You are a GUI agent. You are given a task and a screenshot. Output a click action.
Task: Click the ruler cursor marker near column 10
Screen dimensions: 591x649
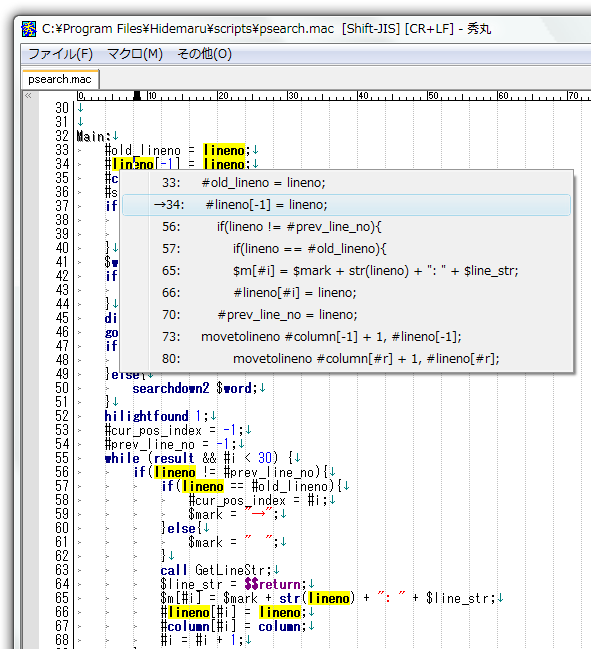(x=137, y=96)
